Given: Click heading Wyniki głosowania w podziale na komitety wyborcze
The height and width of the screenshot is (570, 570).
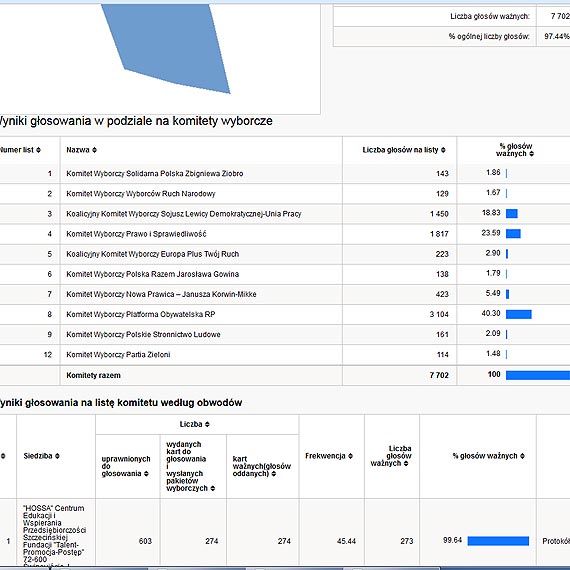Looking at the screenshot, I should (x=135, y=121).
